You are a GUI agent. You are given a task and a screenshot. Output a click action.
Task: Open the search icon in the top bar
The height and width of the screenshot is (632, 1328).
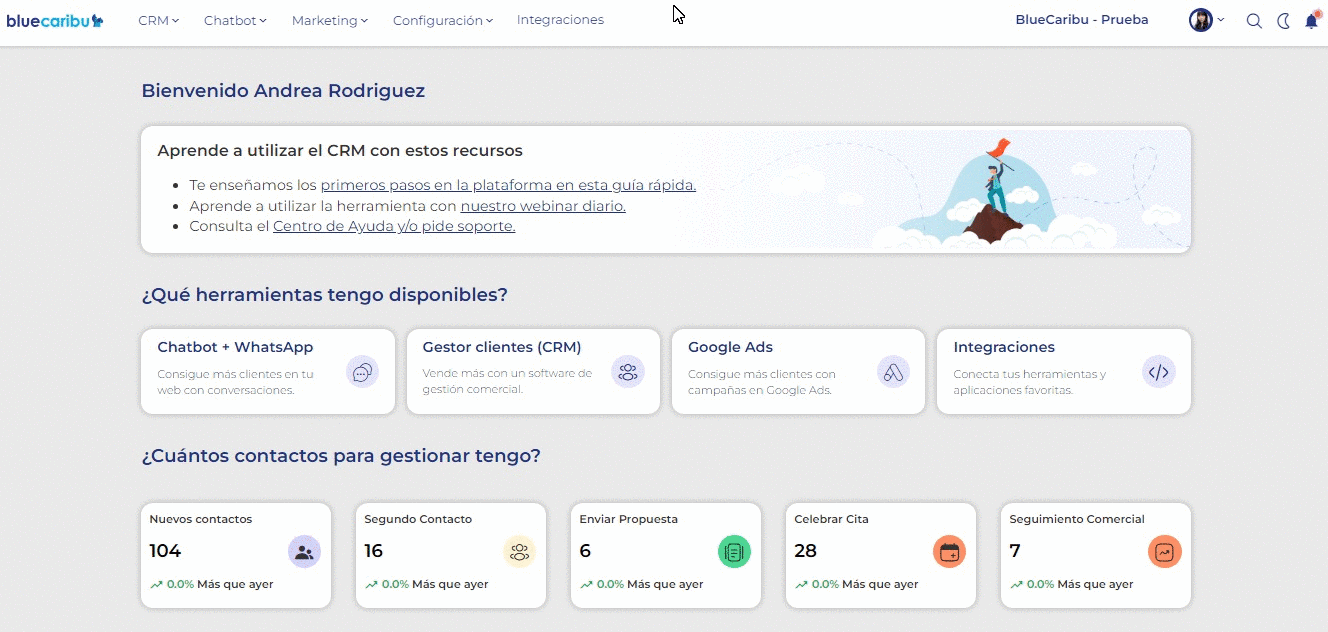click(1254, 19)
